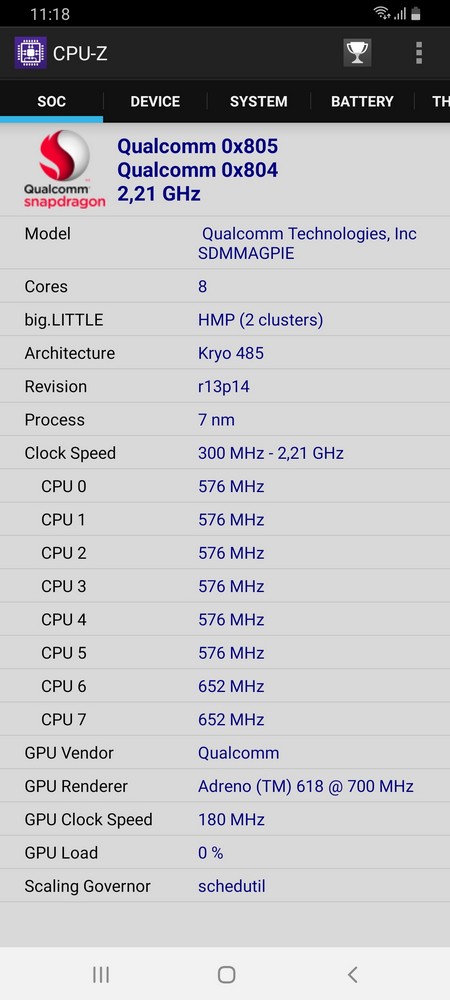
Task: Switch to the BATTERY tab
Action: 362,101
